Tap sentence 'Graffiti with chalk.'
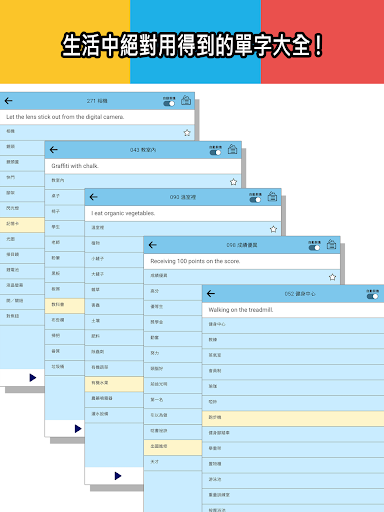This screenshot has height=512, width=384. coord(75,166)
